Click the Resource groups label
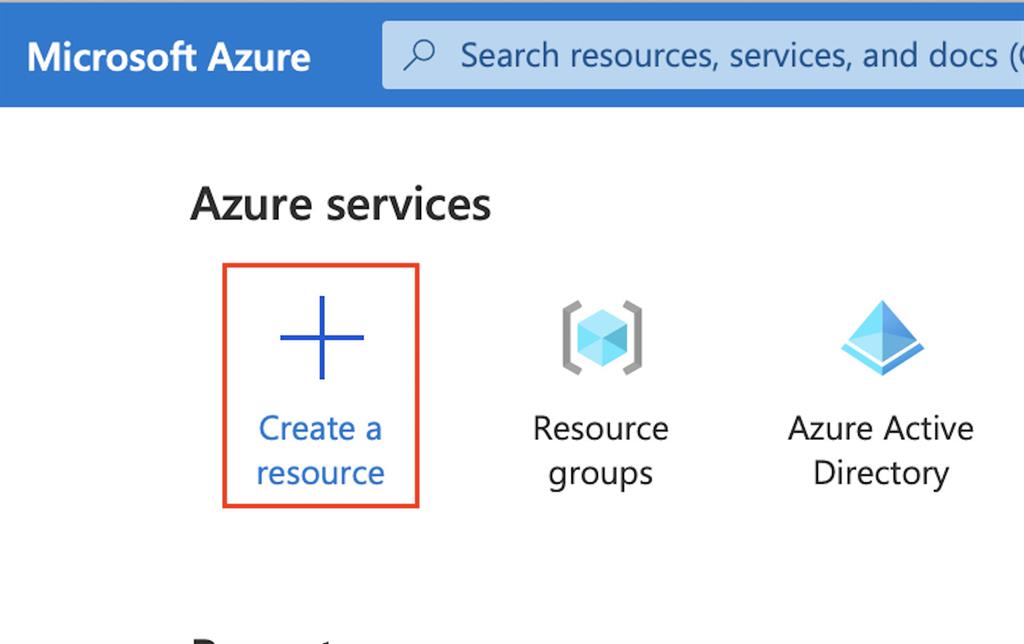 [x=601, y=451]
